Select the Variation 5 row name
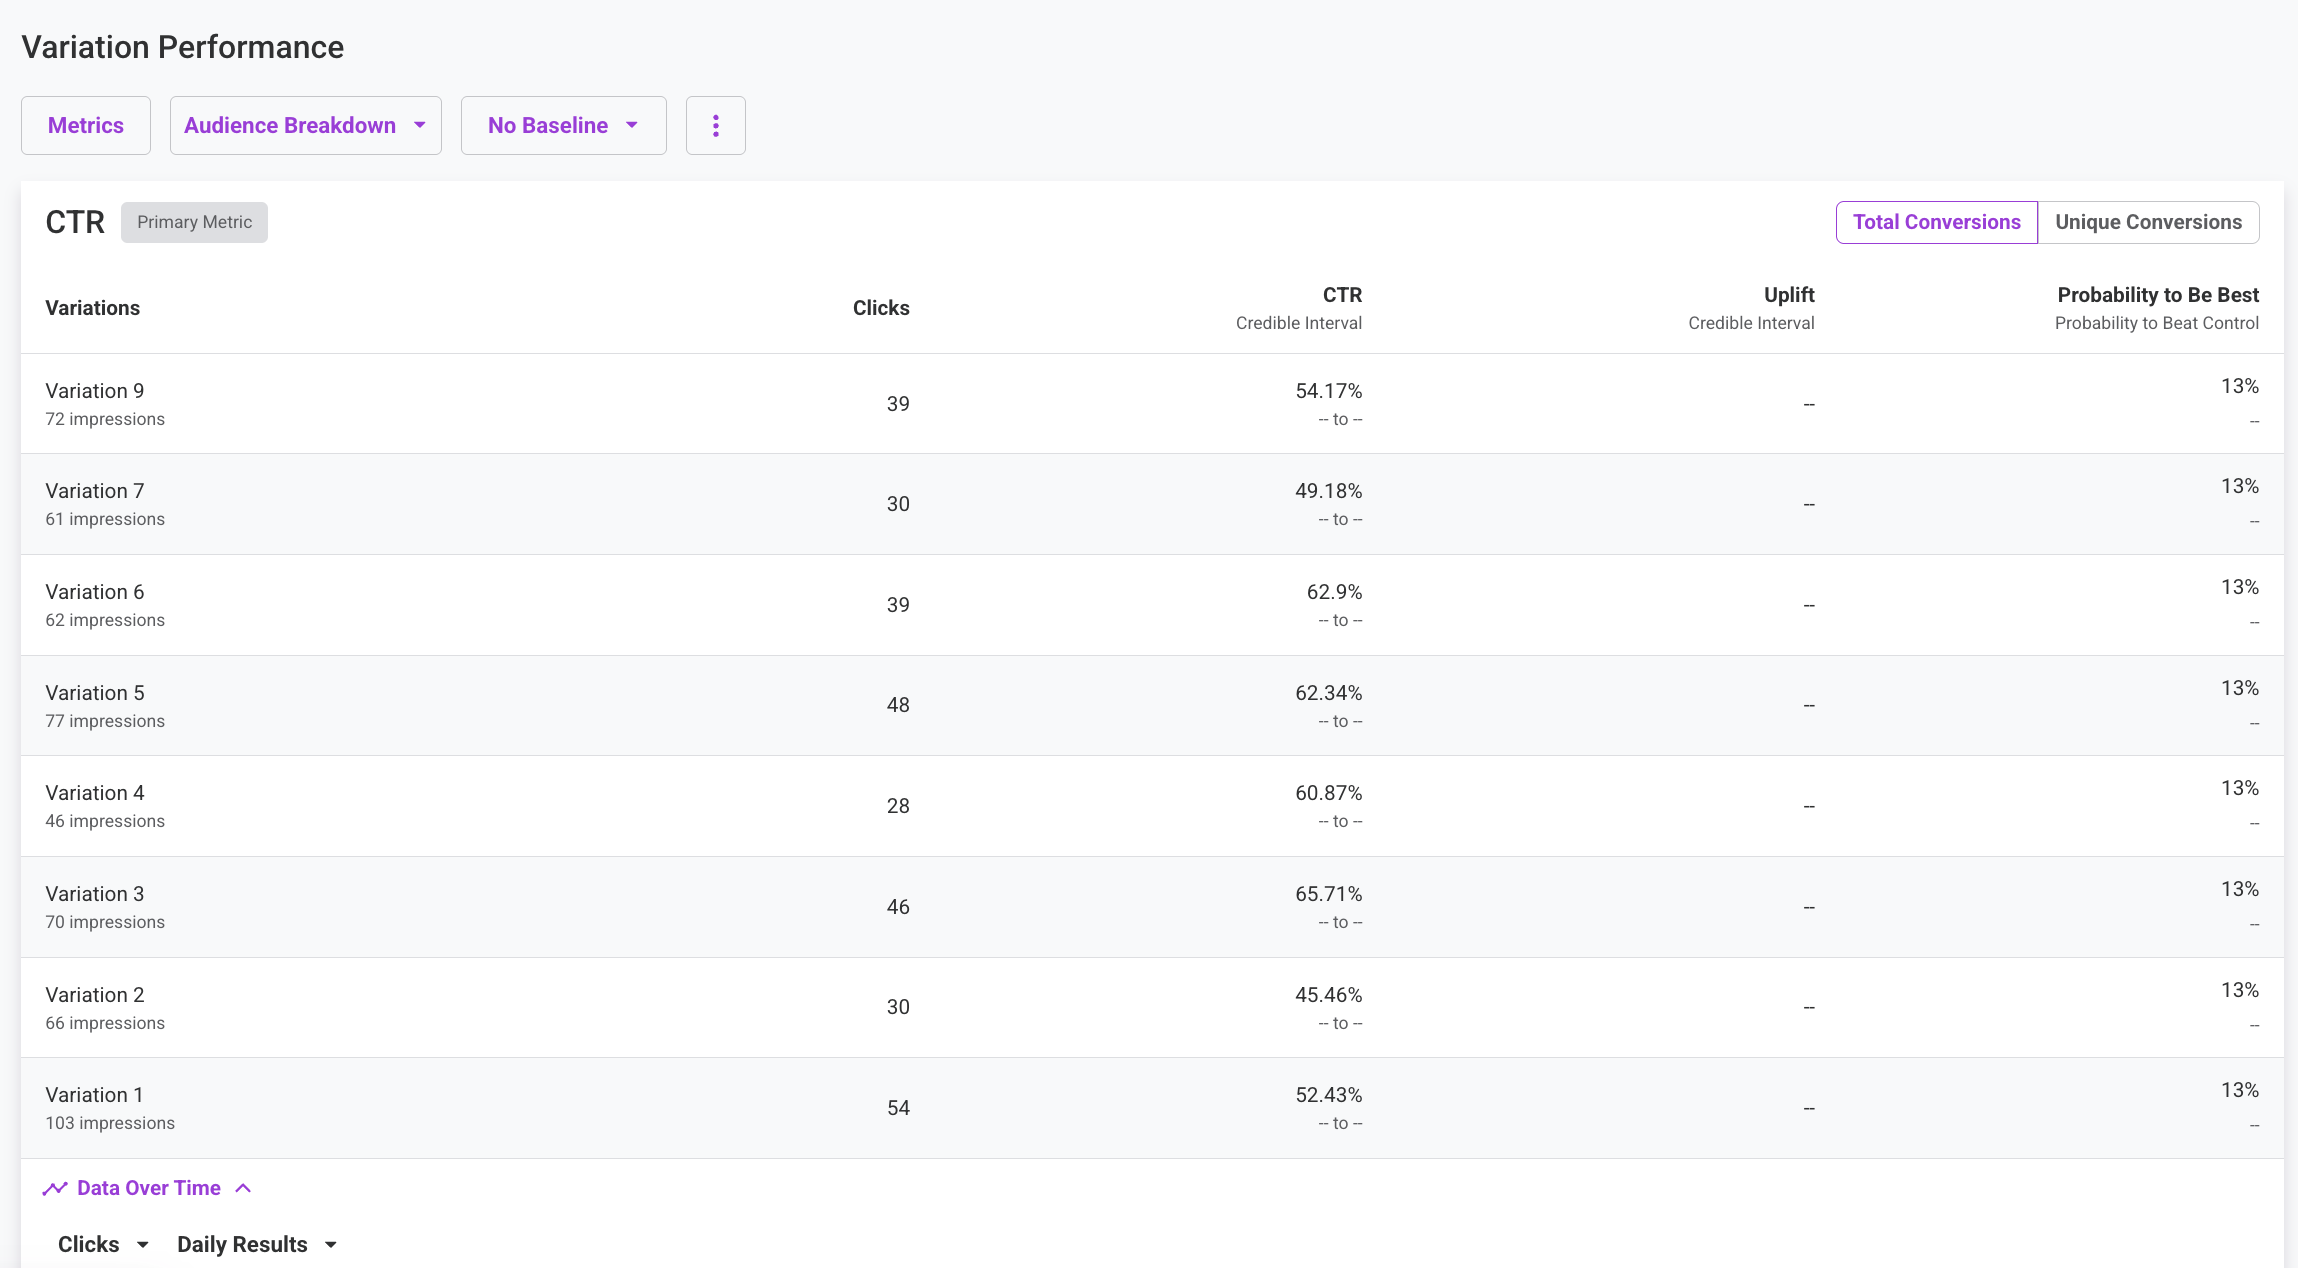2298x1268 pixels. (x=95, y=693)
